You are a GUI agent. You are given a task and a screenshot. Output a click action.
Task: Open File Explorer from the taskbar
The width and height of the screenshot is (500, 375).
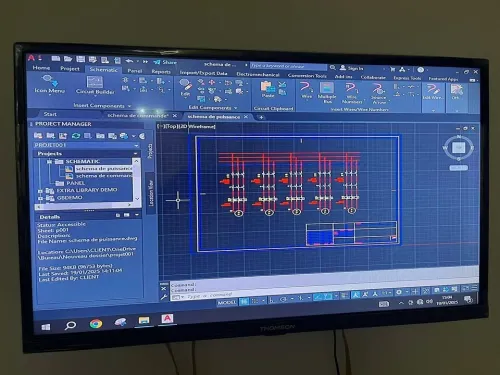coord(144,321)
